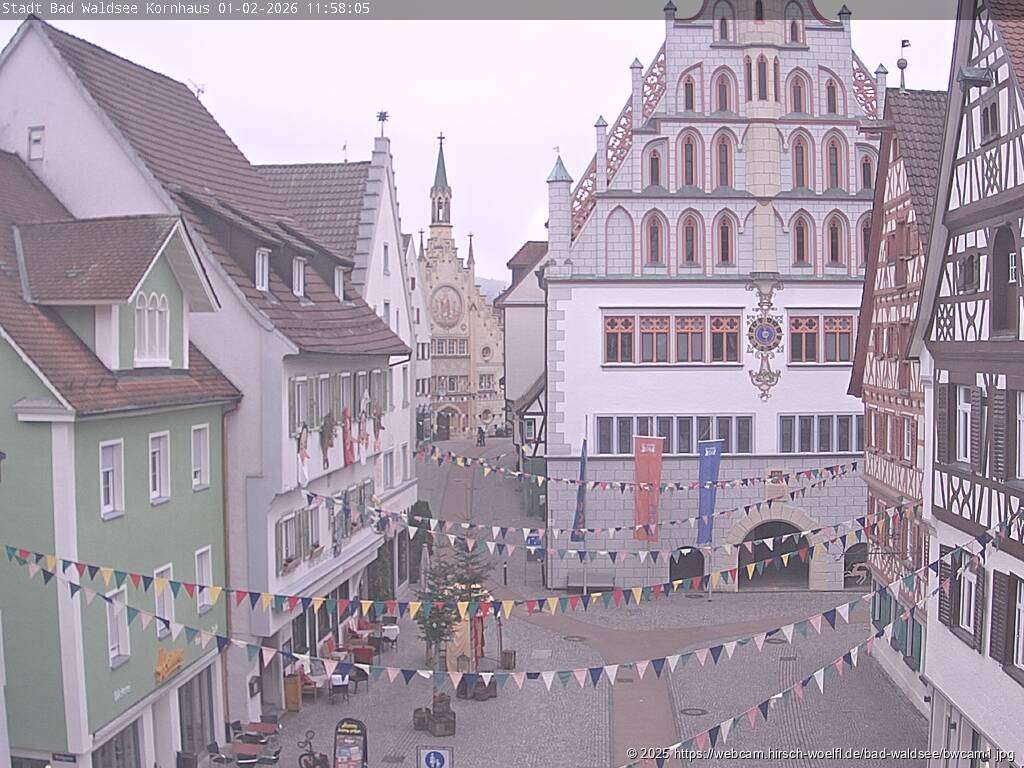Click the blue round pedestrian zone sign
This screenshot has width=1024, height=768.
coord(434,757)
